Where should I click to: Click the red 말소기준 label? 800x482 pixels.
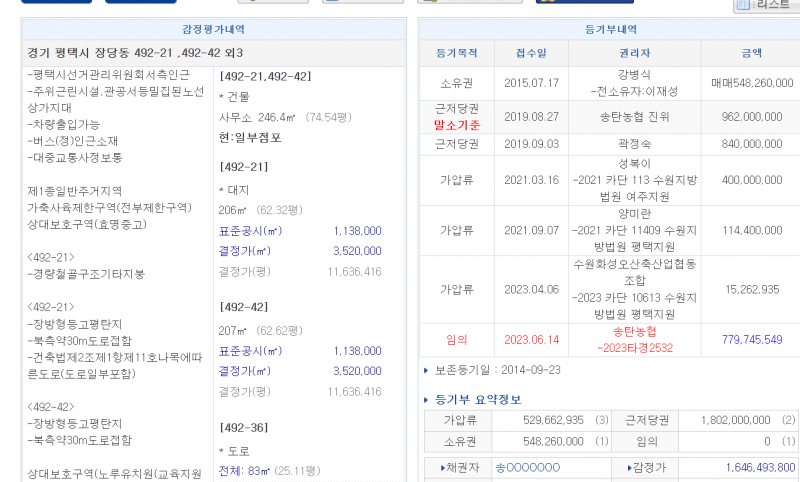457,125
